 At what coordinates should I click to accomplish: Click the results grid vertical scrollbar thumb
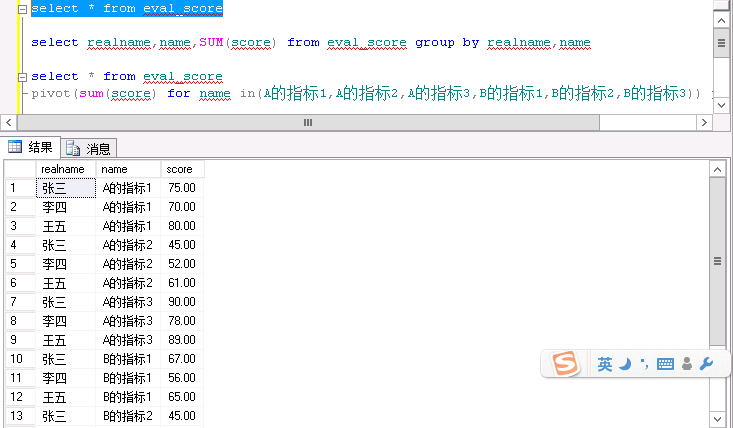click(x=717, y=262)
